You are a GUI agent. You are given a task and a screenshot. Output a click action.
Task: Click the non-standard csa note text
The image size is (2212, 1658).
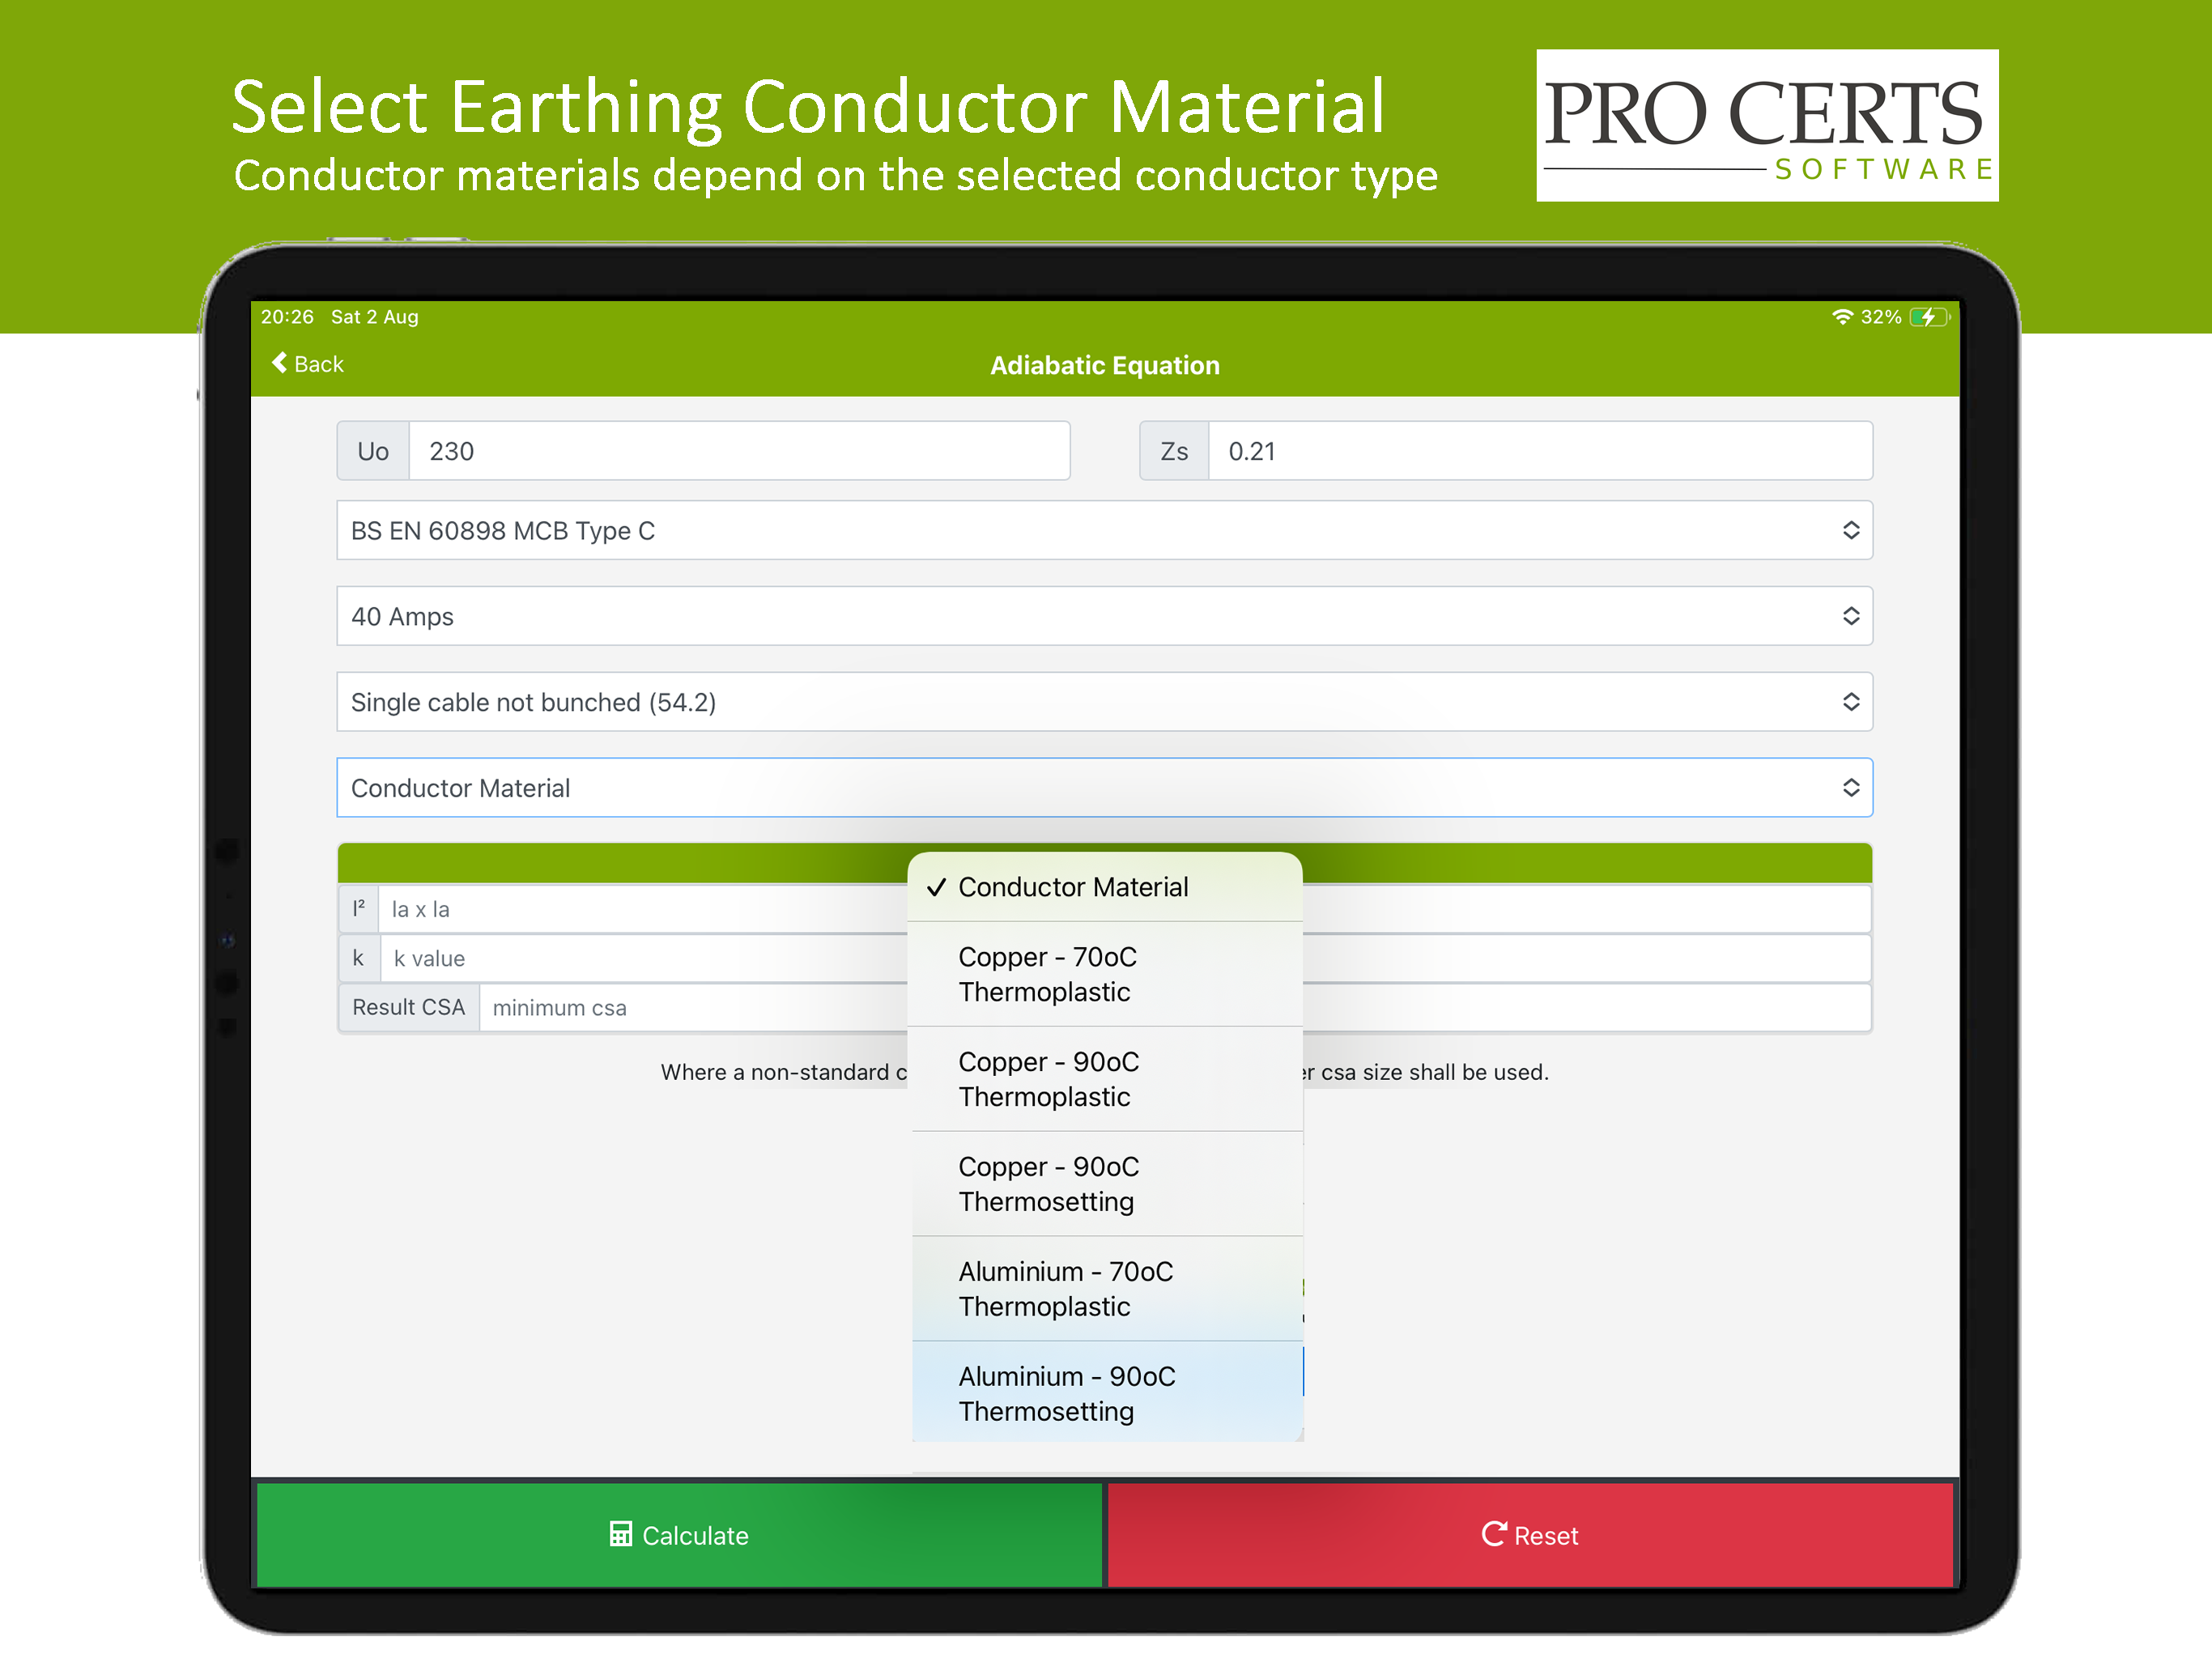(x=1104, y=1072)
